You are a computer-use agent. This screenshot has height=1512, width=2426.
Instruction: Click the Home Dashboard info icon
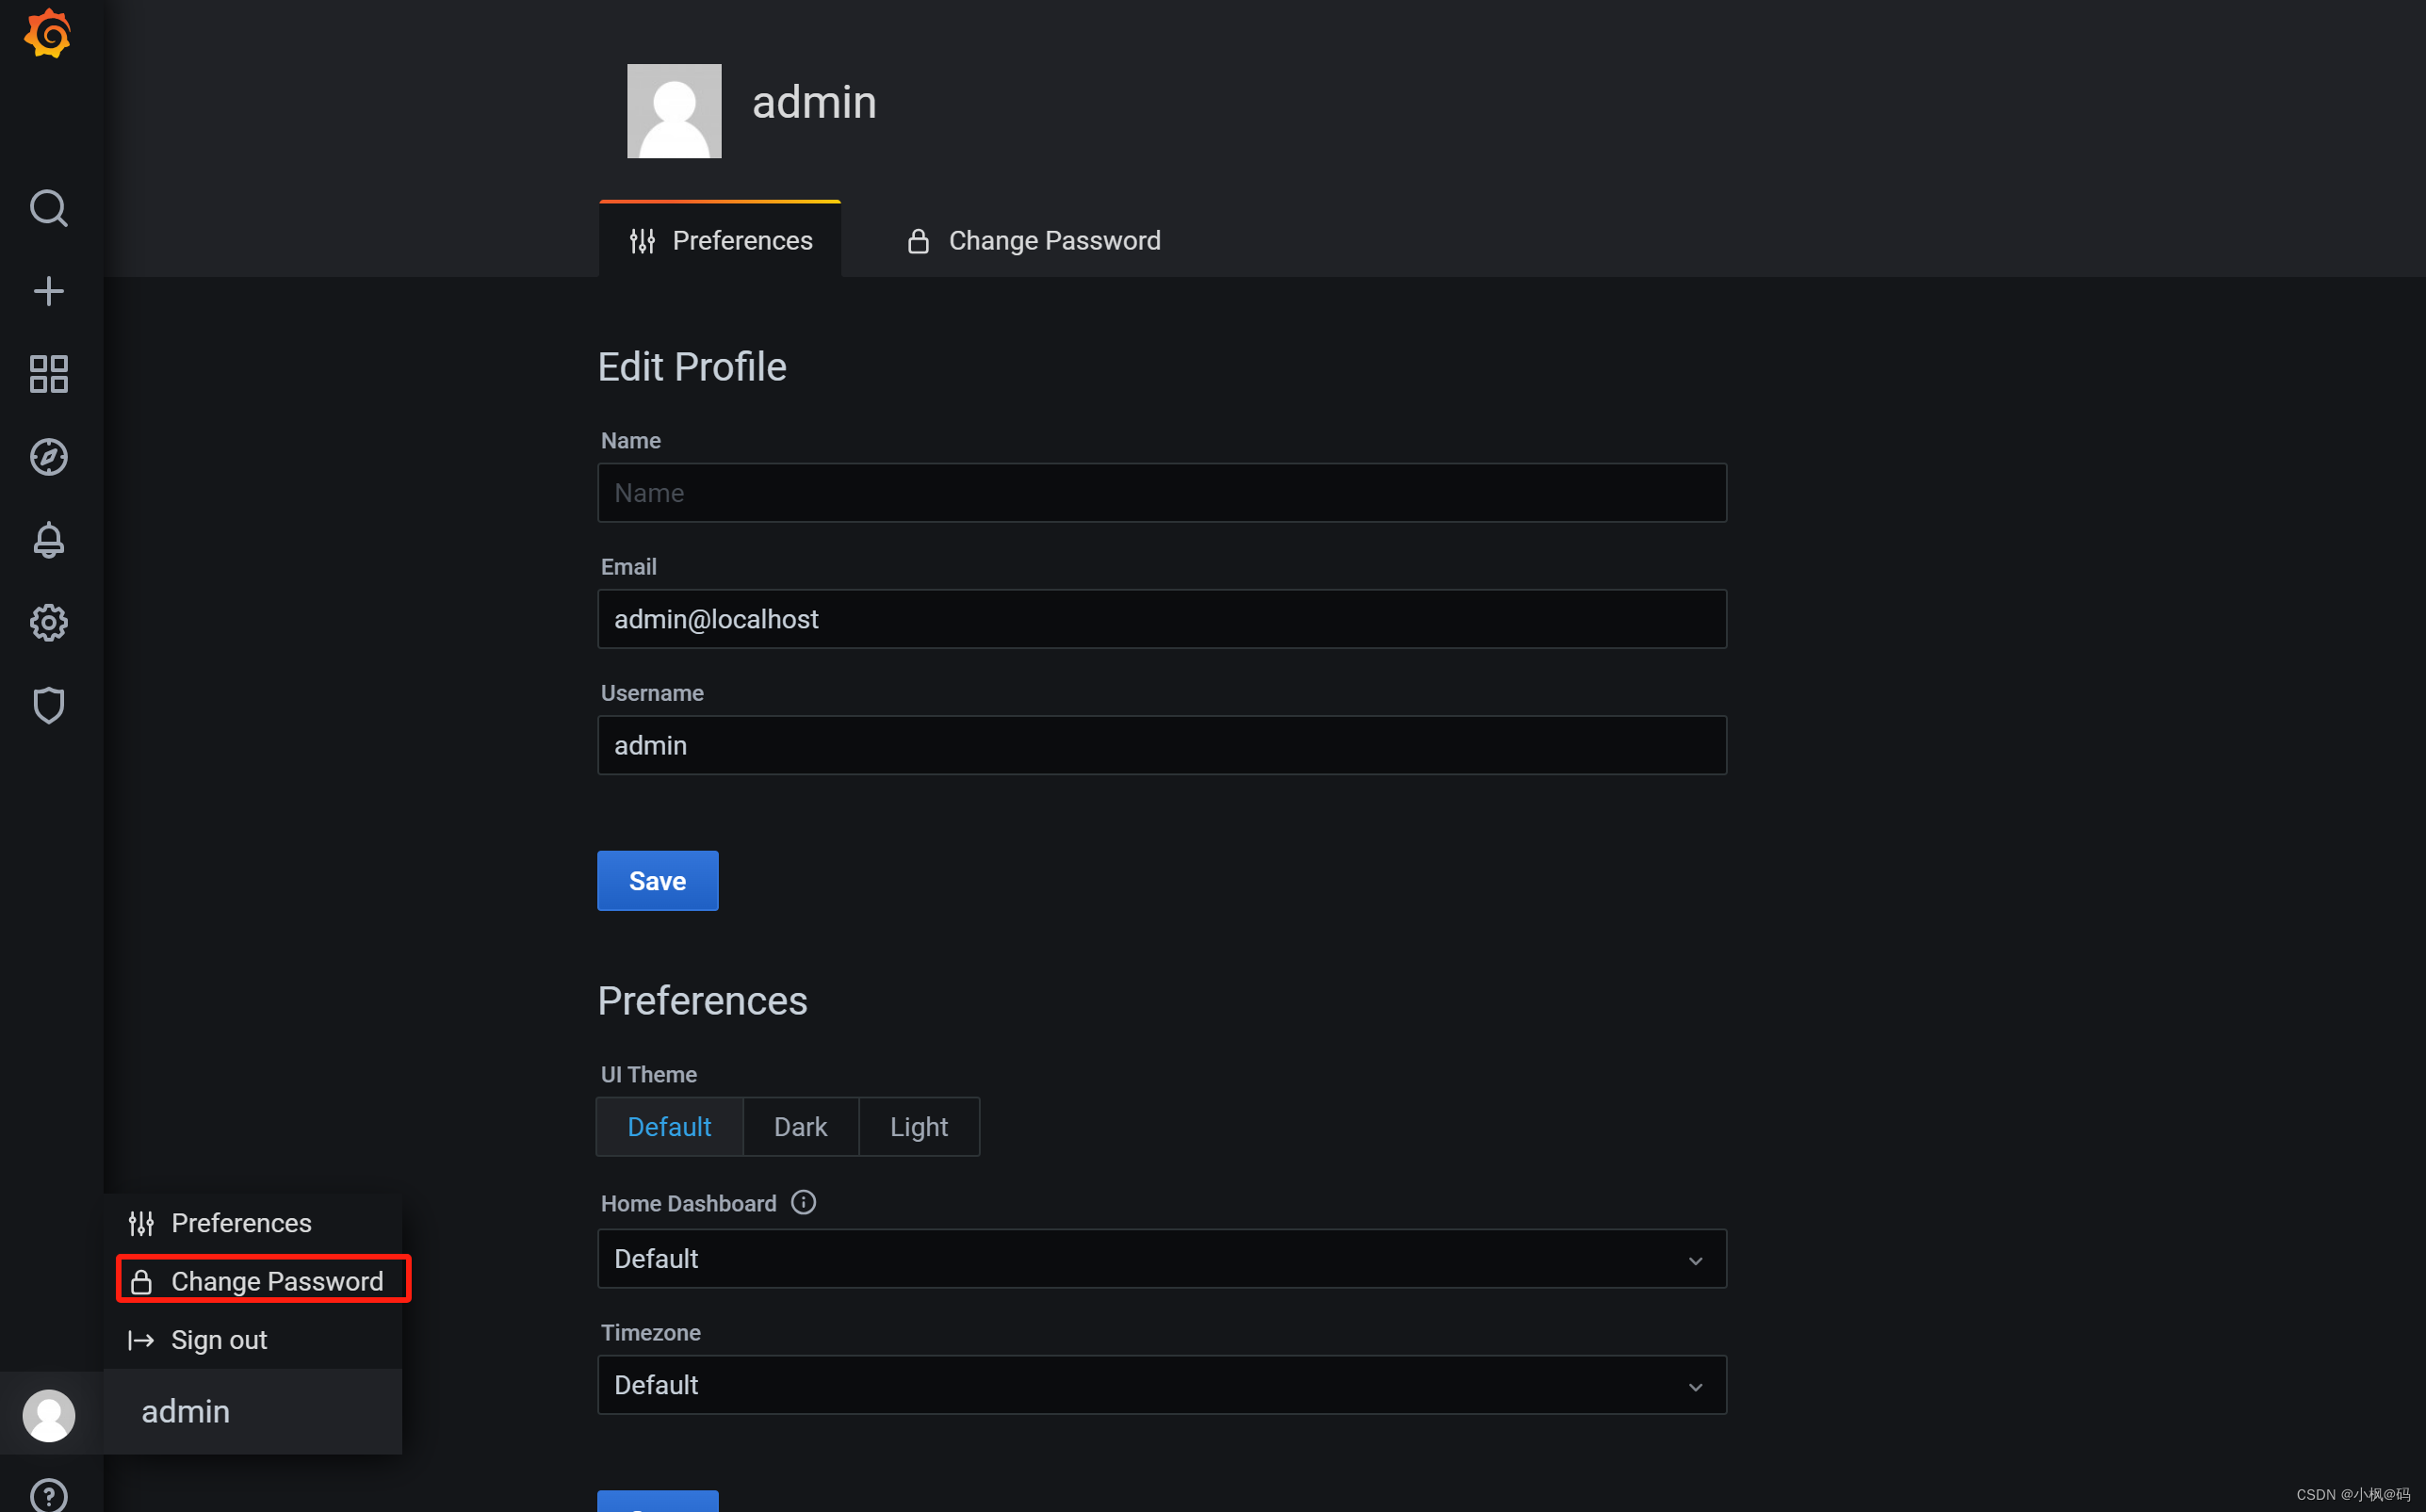coord(803,1203)
